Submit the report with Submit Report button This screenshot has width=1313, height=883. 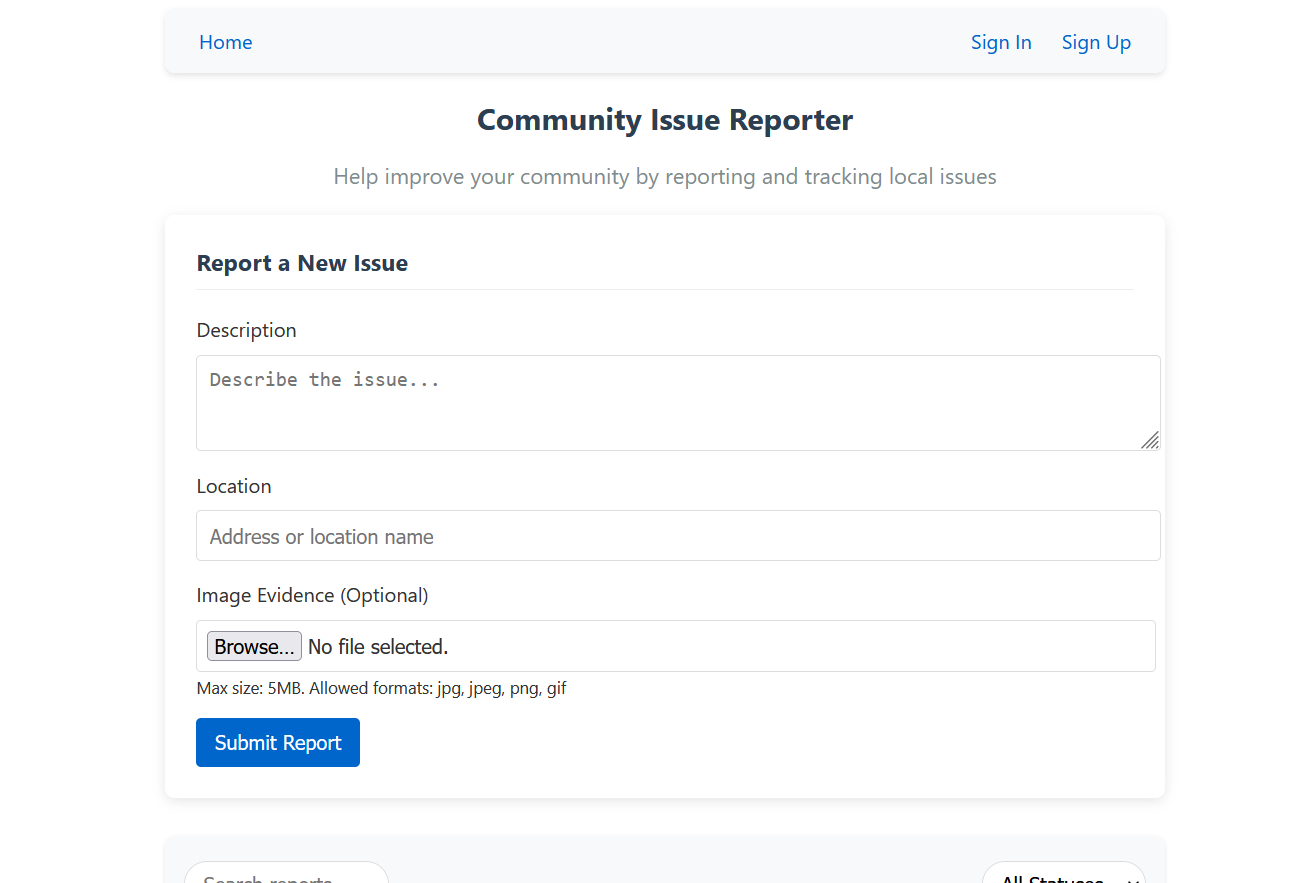tap(278, 742)
